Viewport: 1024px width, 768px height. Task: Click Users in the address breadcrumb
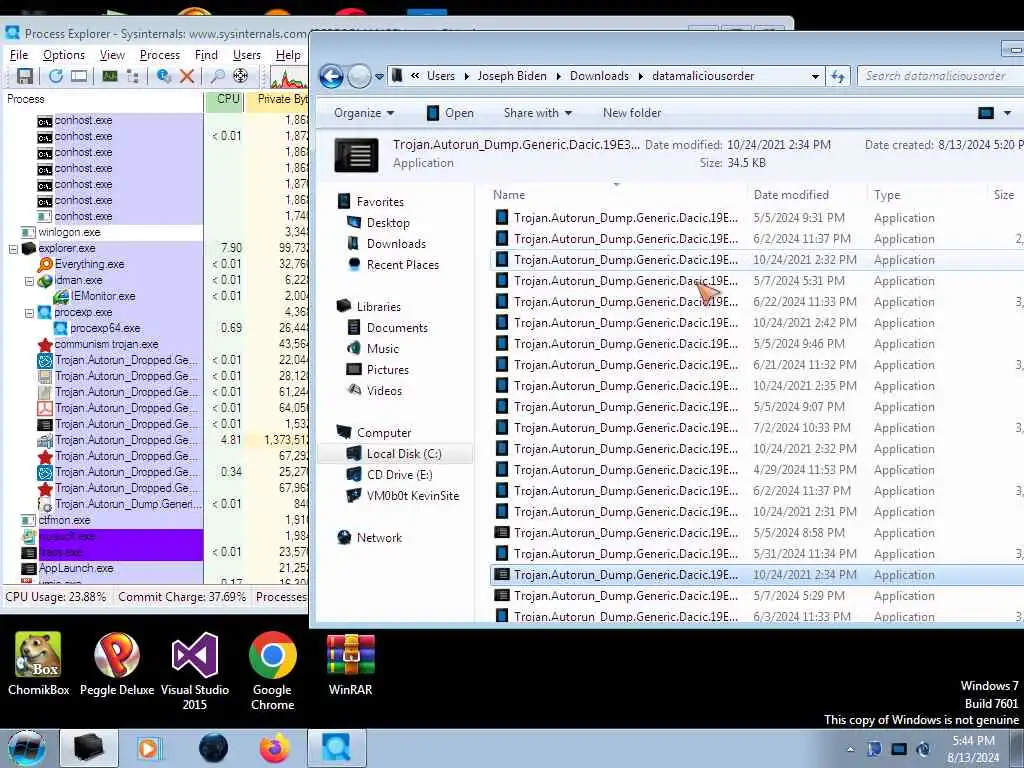(x=441, y=76)
